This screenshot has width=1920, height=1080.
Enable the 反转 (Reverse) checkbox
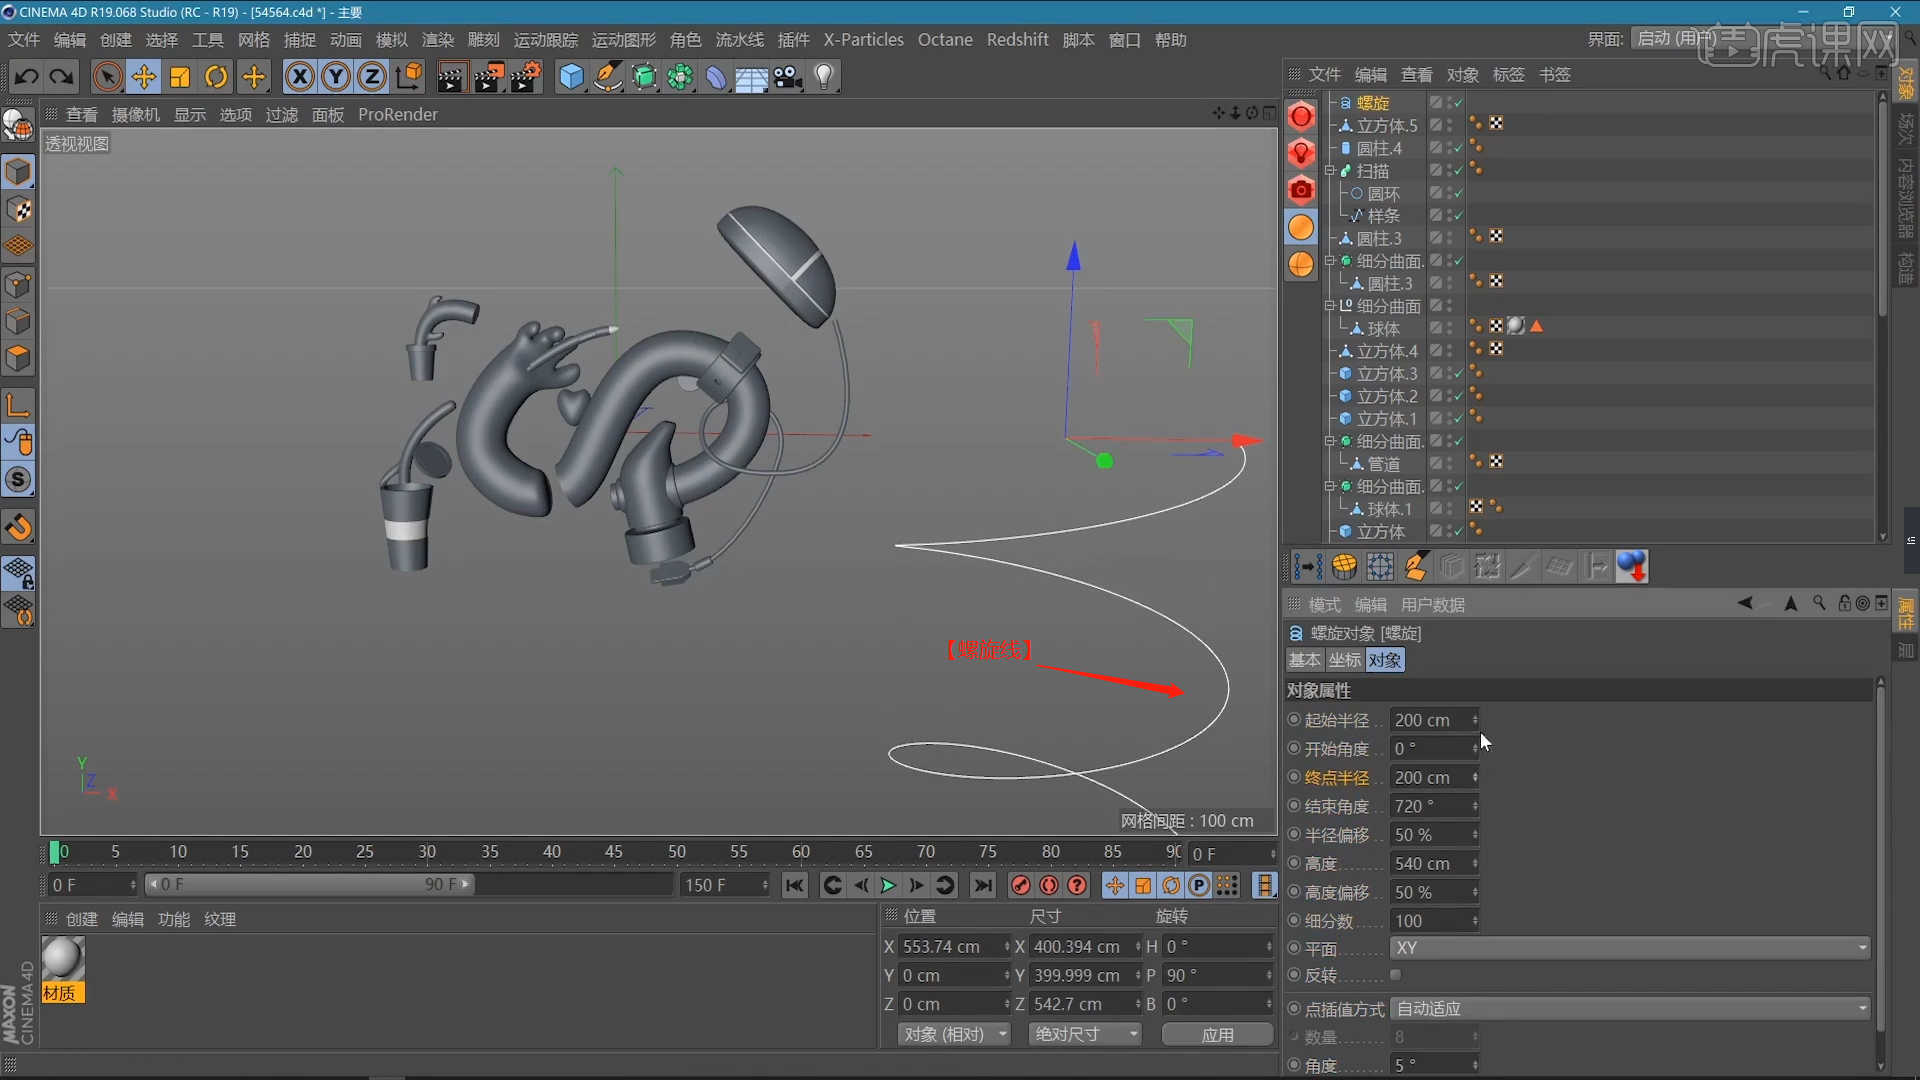[1395, 975]
